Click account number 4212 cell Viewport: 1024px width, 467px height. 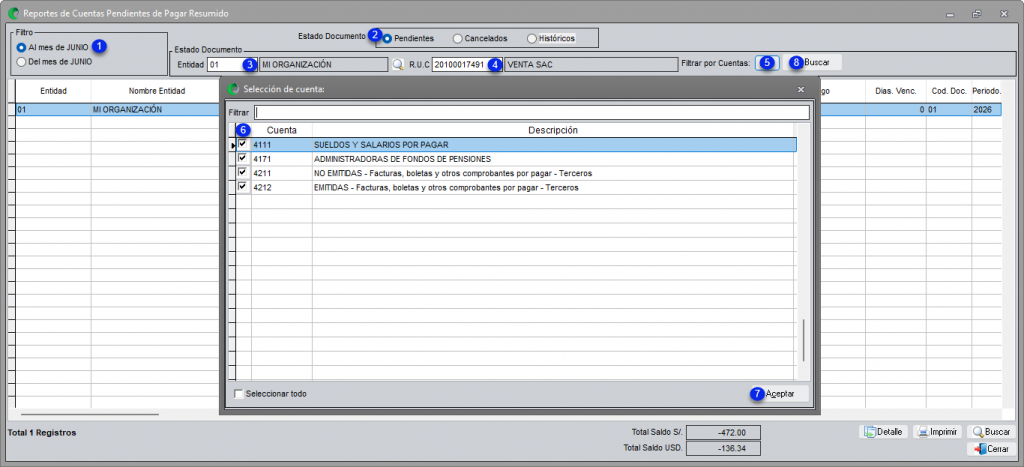click(x=281, y=187)
